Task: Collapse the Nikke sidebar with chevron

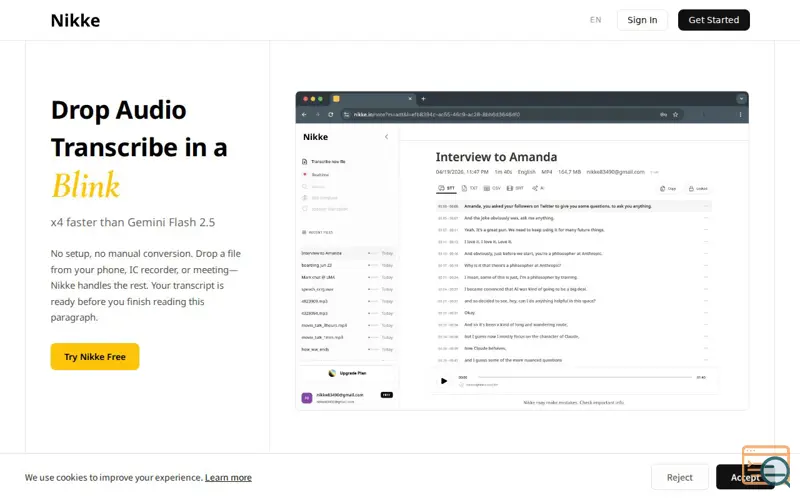Action: [386, 137]
